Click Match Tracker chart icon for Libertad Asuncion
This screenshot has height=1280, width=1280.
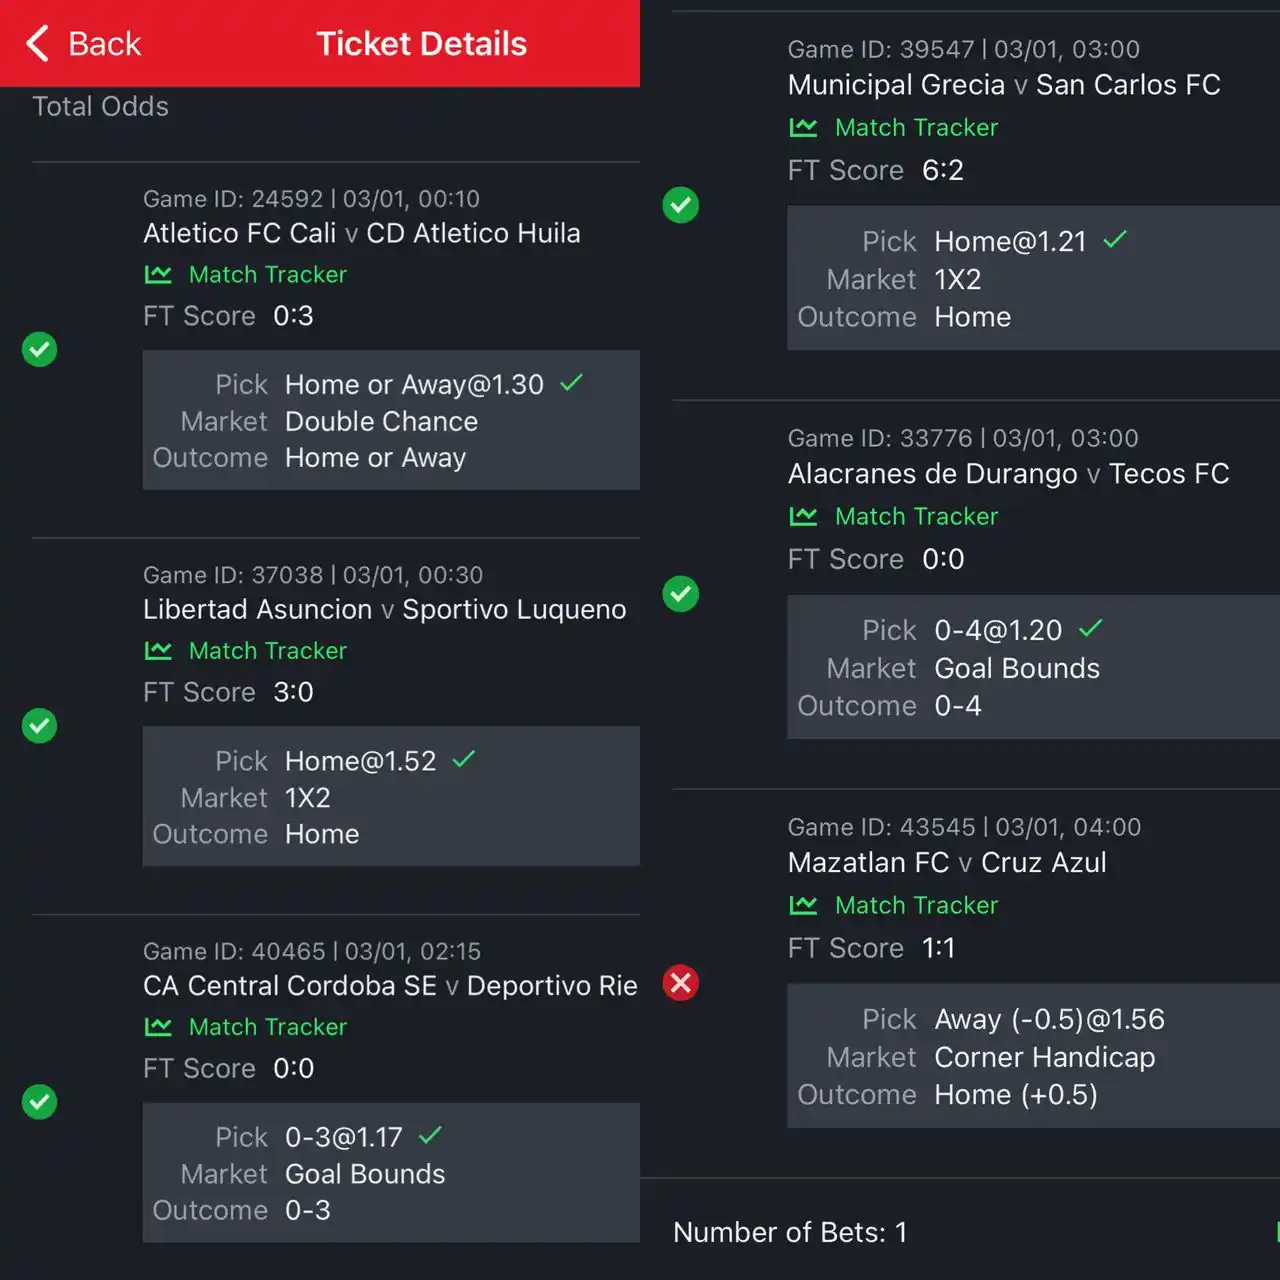(x=158, y=651)
